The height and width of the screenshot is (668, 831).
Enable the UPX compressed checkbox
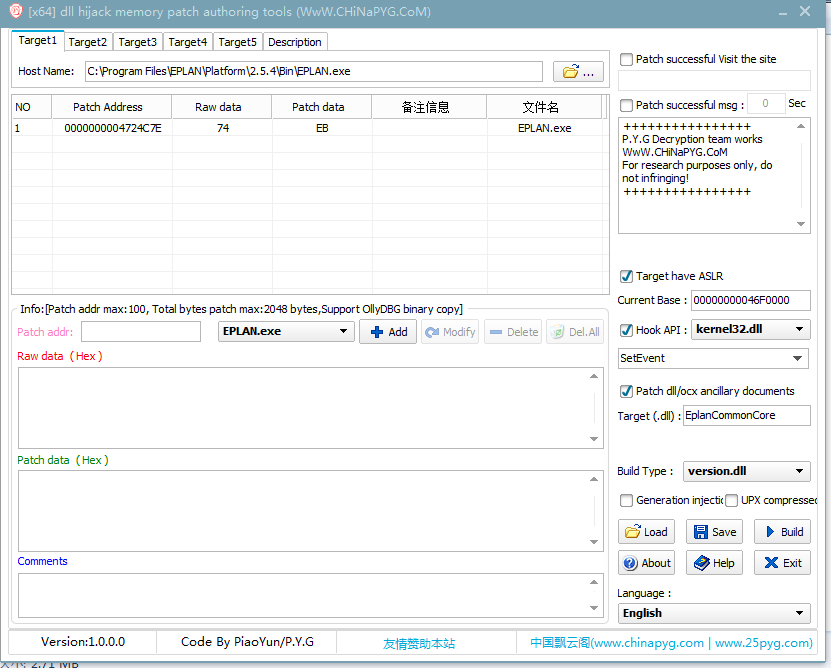click(731, 500)
